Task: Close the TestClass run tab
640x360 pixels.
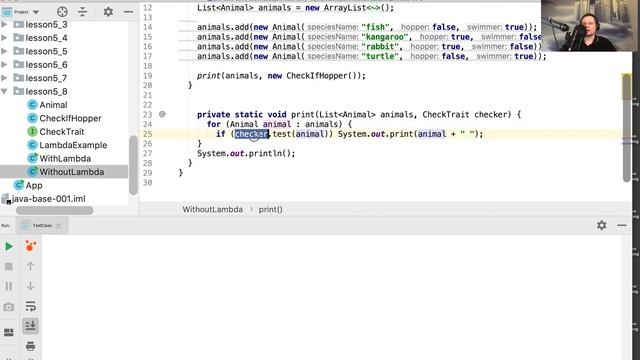Action: pos(58,226)
